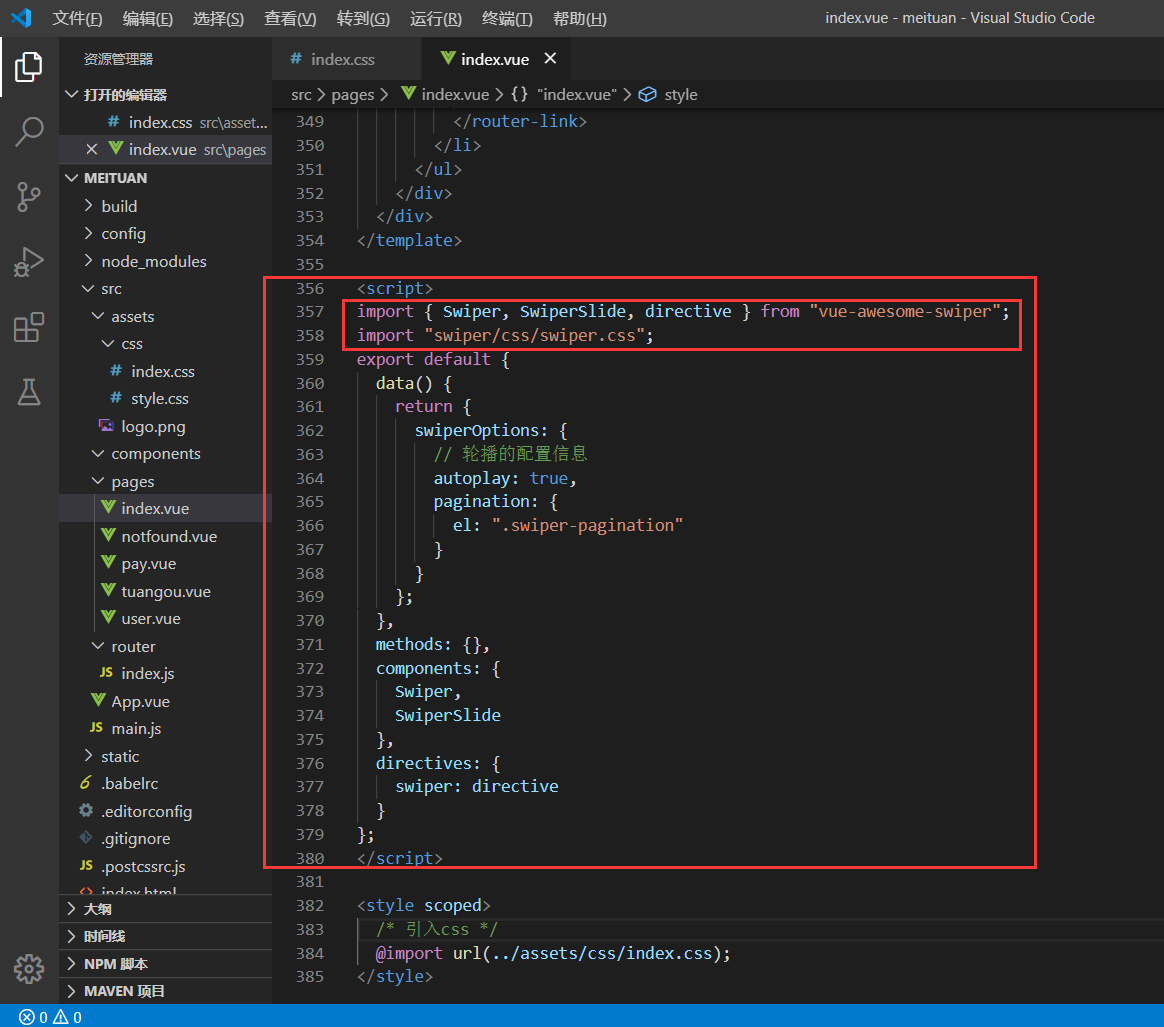Image resolution: width=1164 pixels, height=1027 pixels.
Task: Open tuangou.vue in the file tree
Action: point(166,591)
